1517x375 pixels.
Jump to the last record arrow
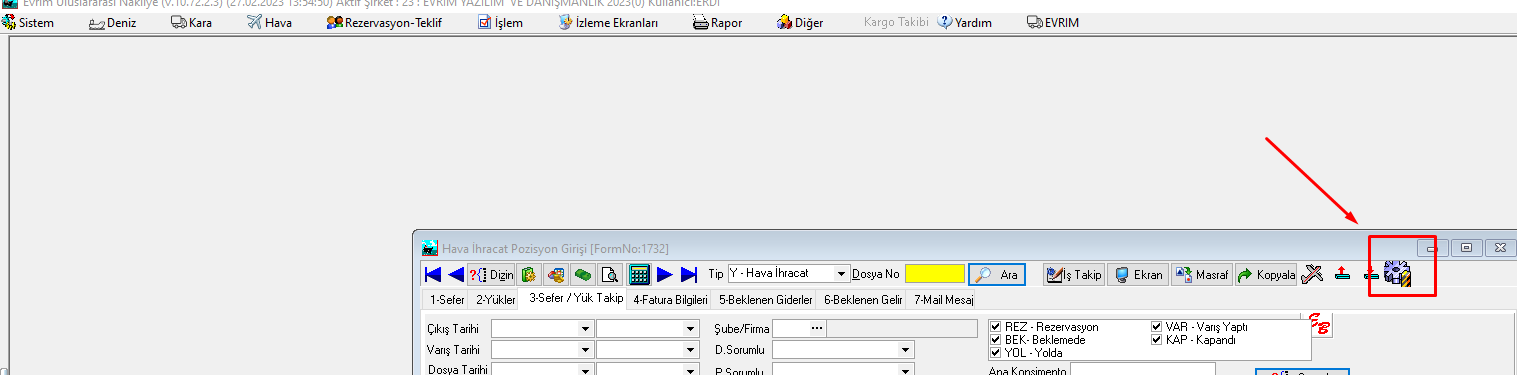[x=689, y=274]
